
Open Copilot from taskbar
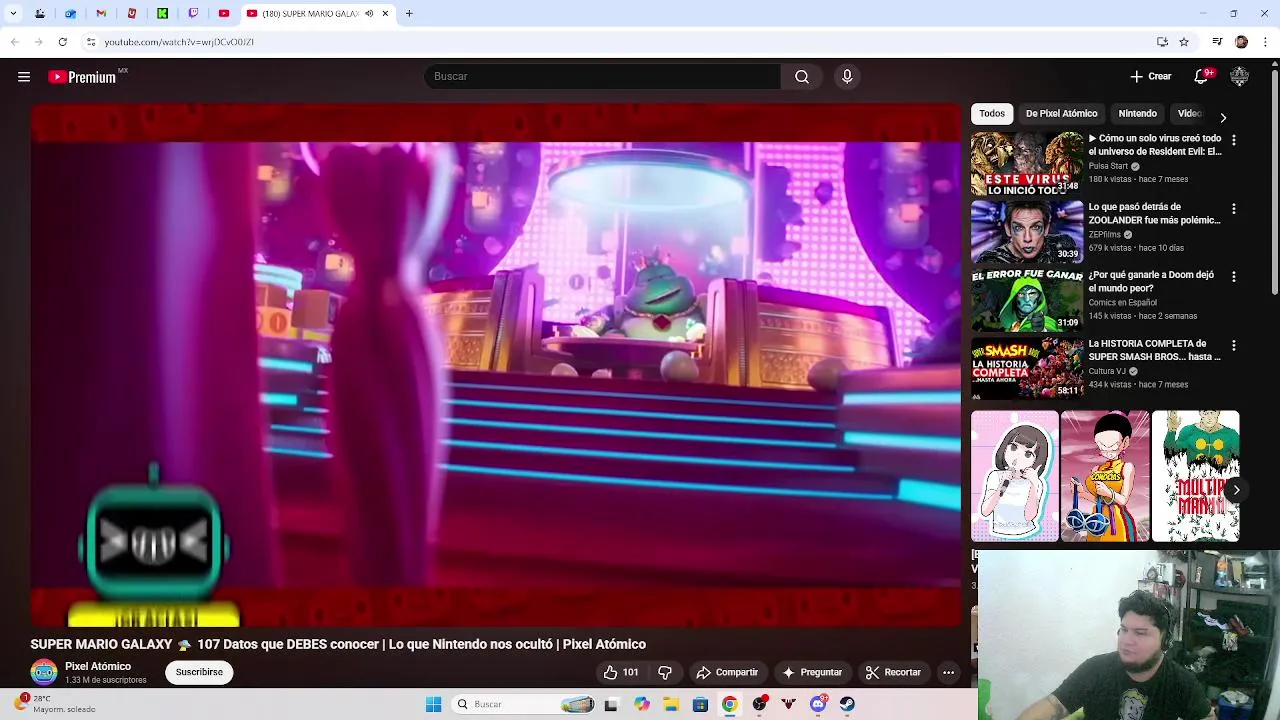(641, 704)
